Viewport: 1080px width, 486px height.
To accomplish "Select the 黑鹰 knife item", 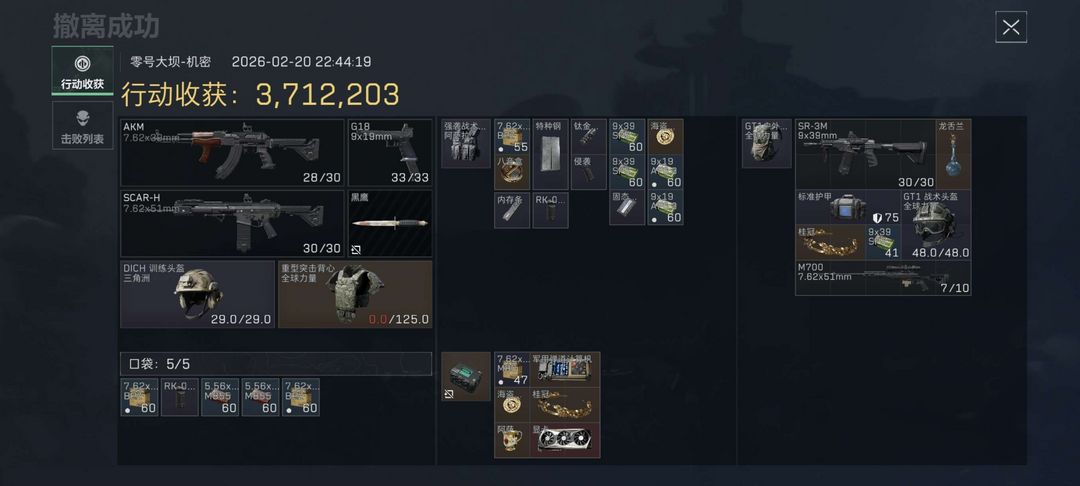I will click(391, 224).
